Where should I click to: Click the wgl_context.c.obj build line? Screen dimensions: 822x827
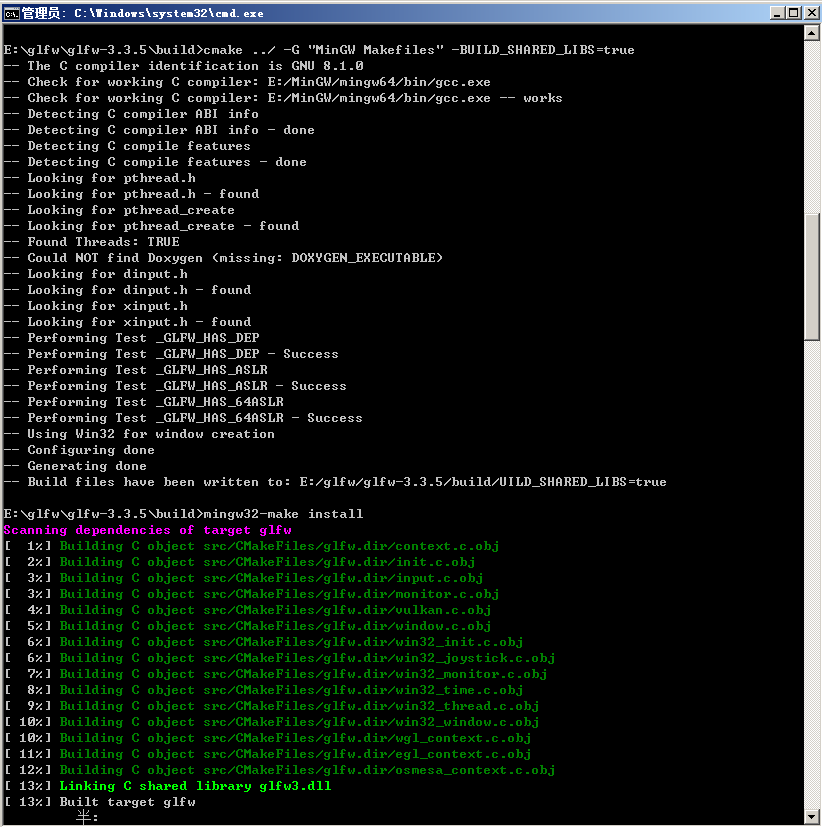(x=267, y=738)
